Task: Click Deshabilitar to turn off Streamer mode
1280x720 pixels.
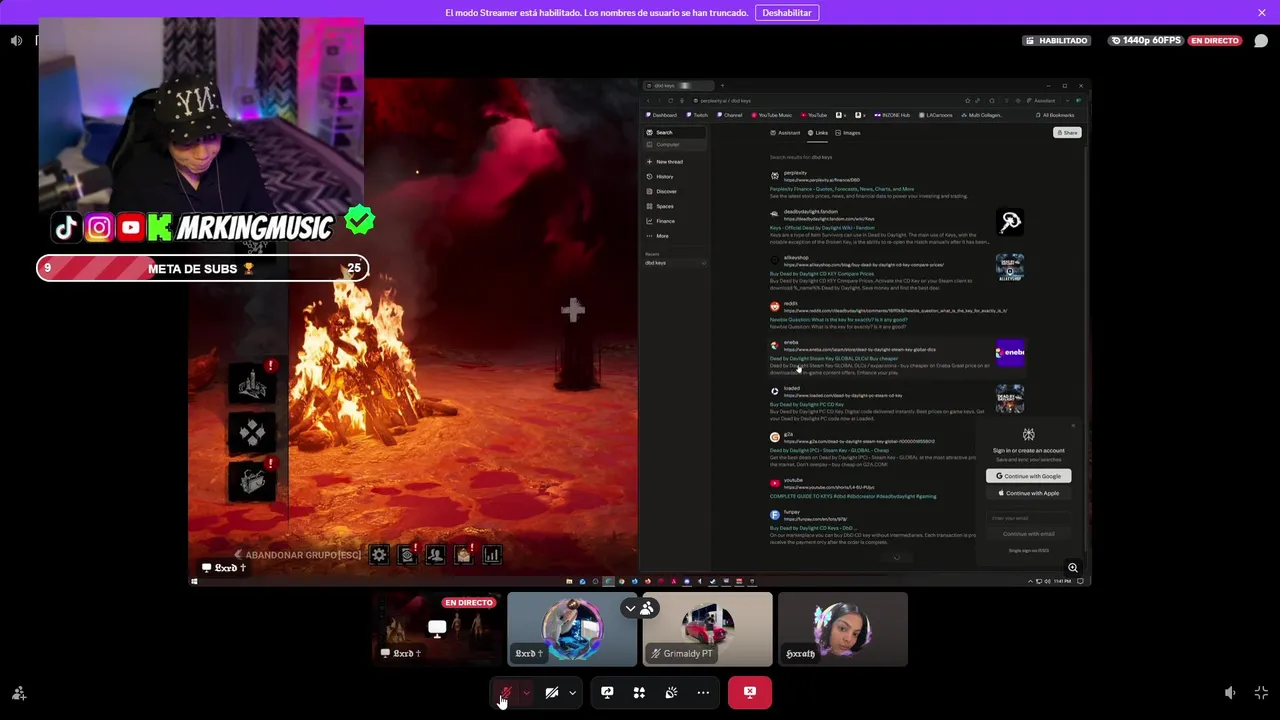Action: pos(787,13)
